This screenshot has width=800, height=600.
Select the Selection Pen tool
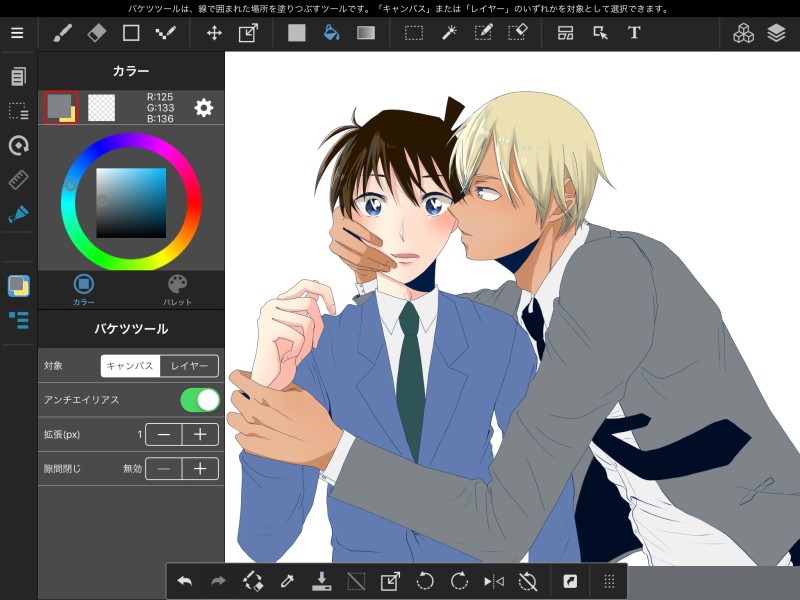click(483, 33)
